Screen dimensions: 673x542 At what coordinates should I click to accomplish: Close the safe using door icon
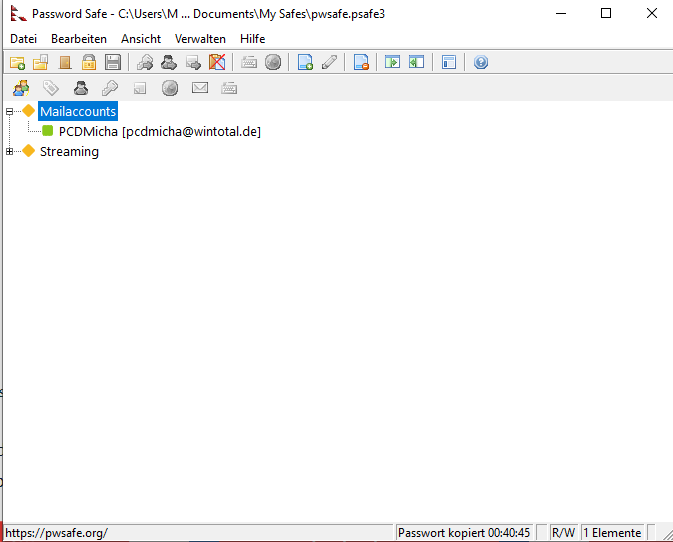pos(65,63)
